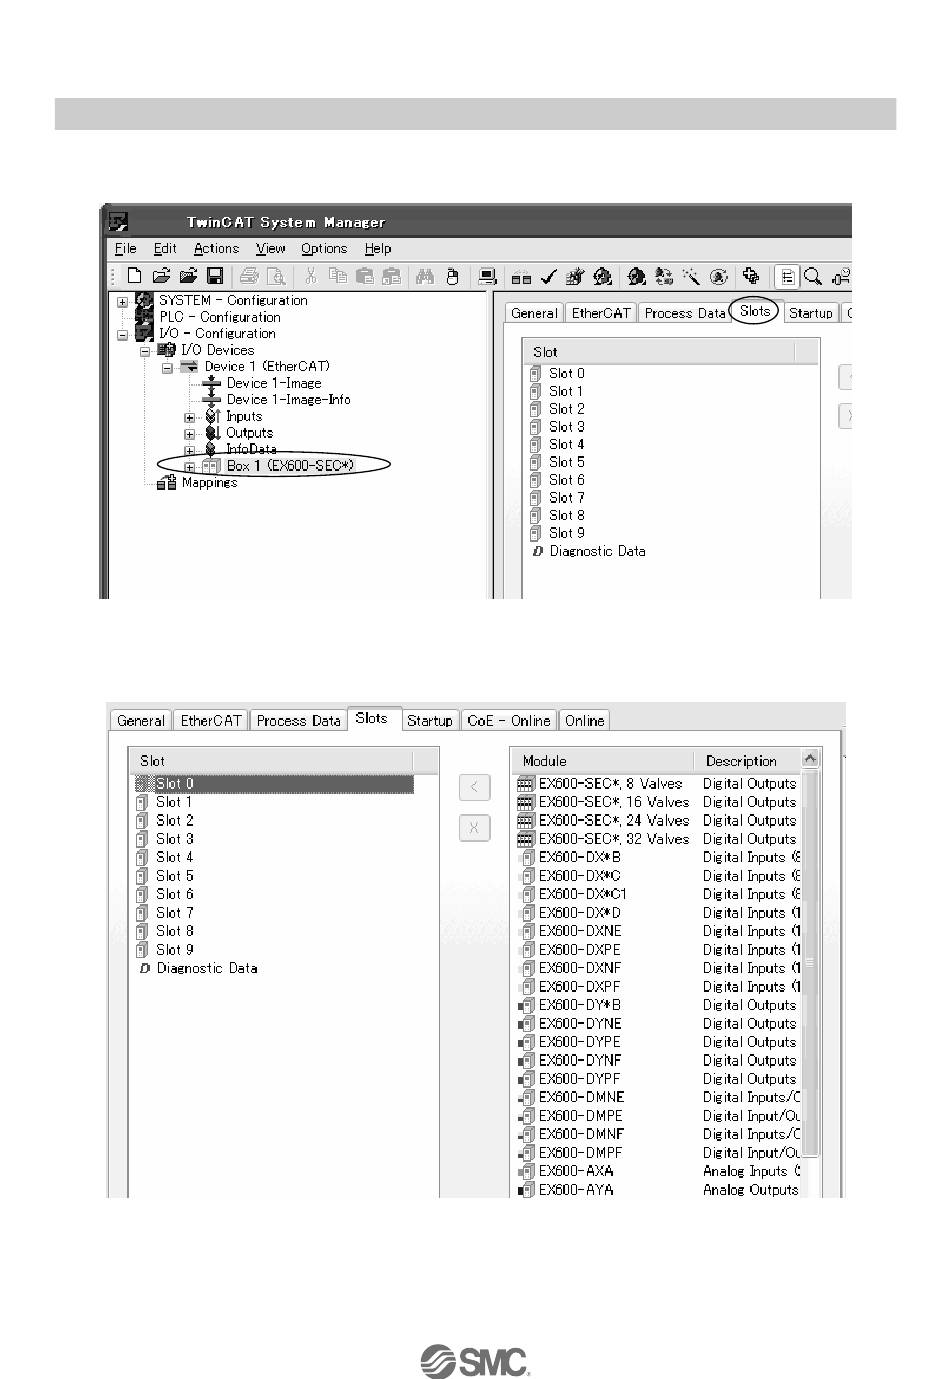Select Slot 5 beside the Module list

175,876
